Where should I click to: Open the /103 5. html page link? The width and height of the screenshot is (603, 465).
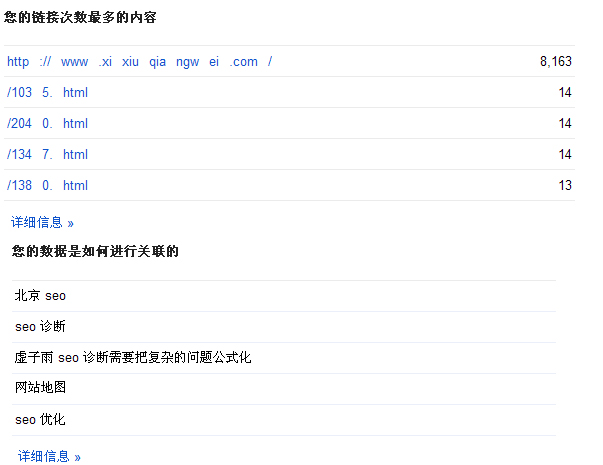click(47, 93)
